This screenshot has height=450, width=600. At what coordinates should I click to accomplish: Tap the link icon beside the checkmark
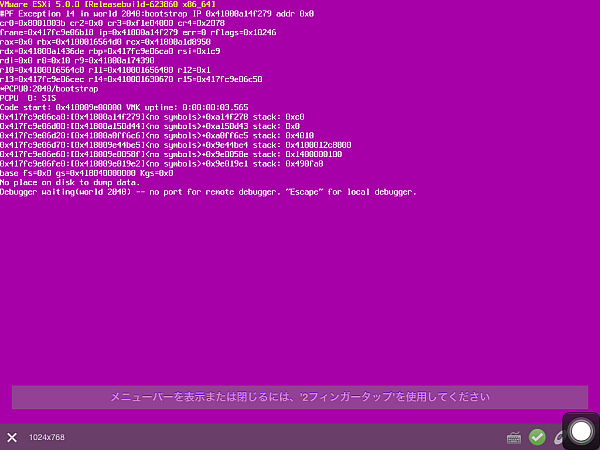[559, 438]
